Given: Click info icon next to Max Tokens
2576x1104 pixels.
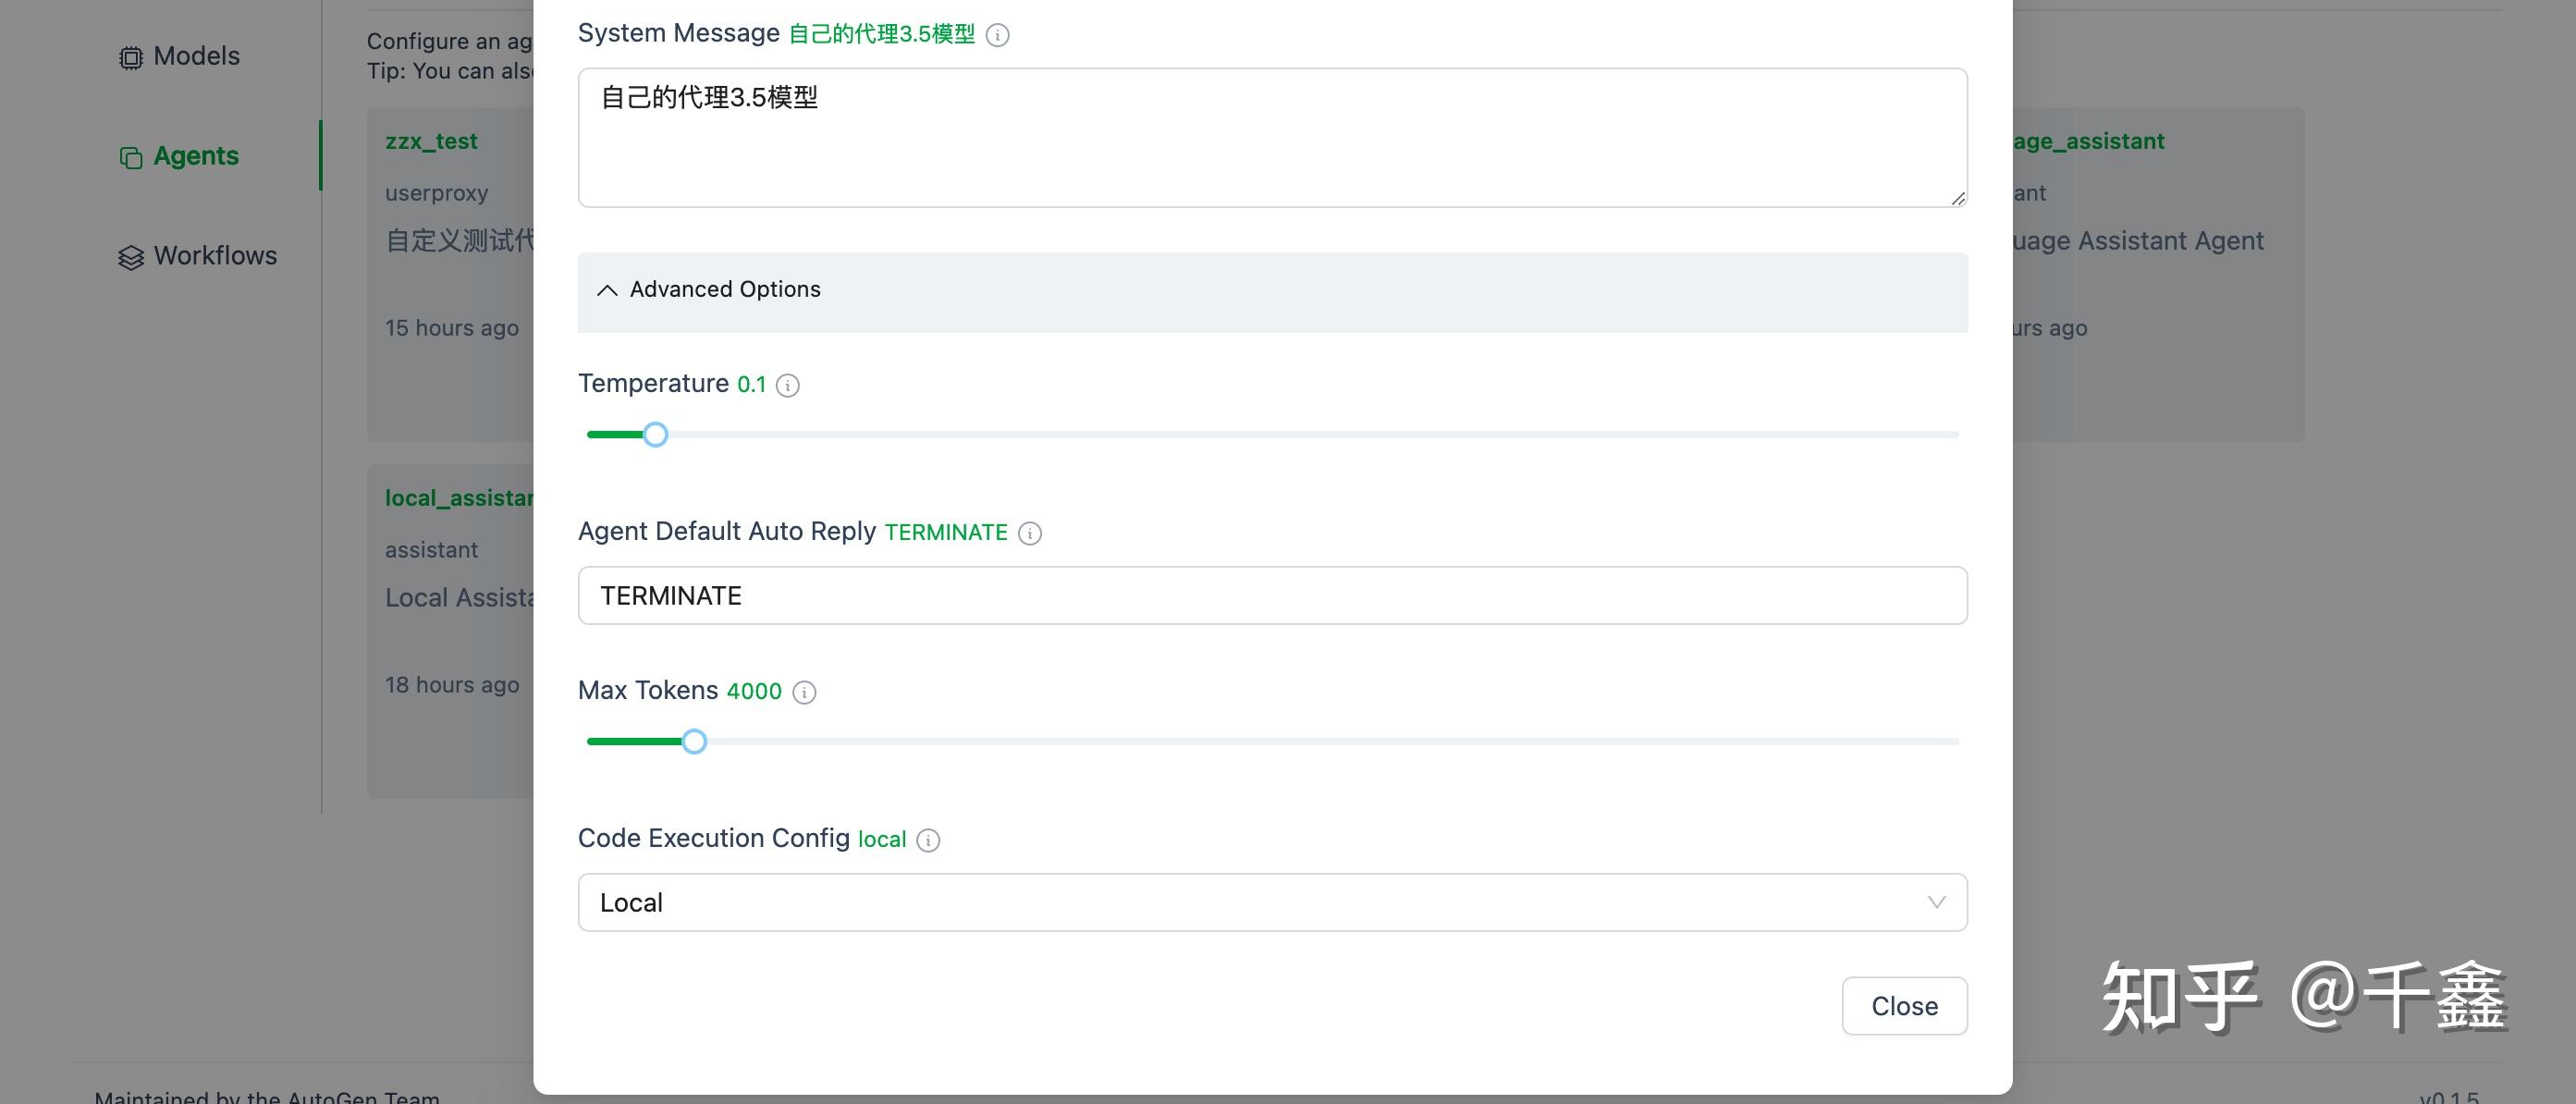Looking at the screenshot, I should [804, 693].
